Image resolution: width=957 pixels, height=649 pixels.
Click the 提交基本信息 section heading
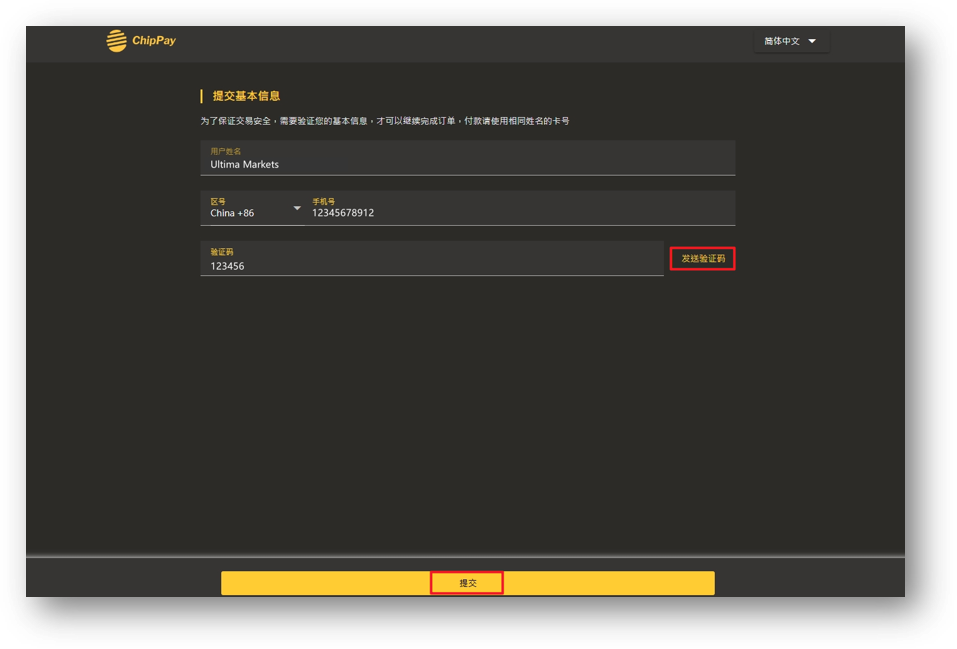click(x=246, y=96)
